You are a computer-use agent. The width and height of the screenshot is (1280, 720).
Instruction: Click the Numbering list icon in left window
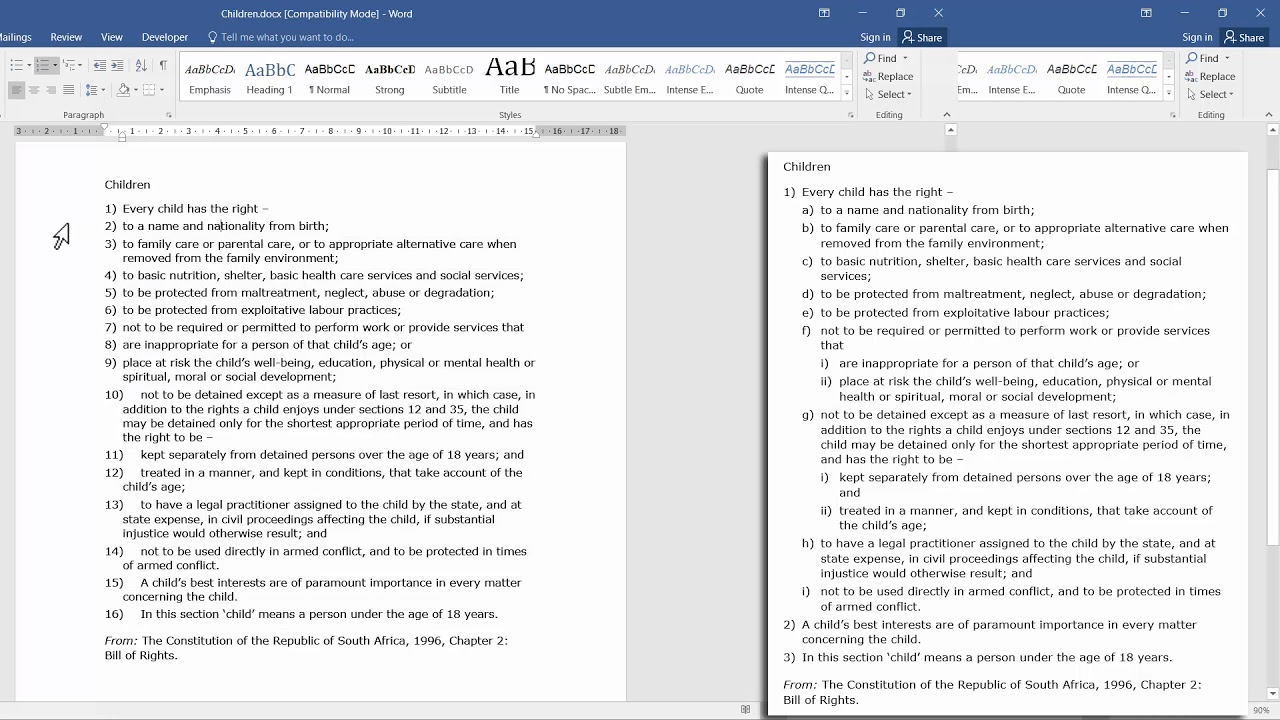42,65
